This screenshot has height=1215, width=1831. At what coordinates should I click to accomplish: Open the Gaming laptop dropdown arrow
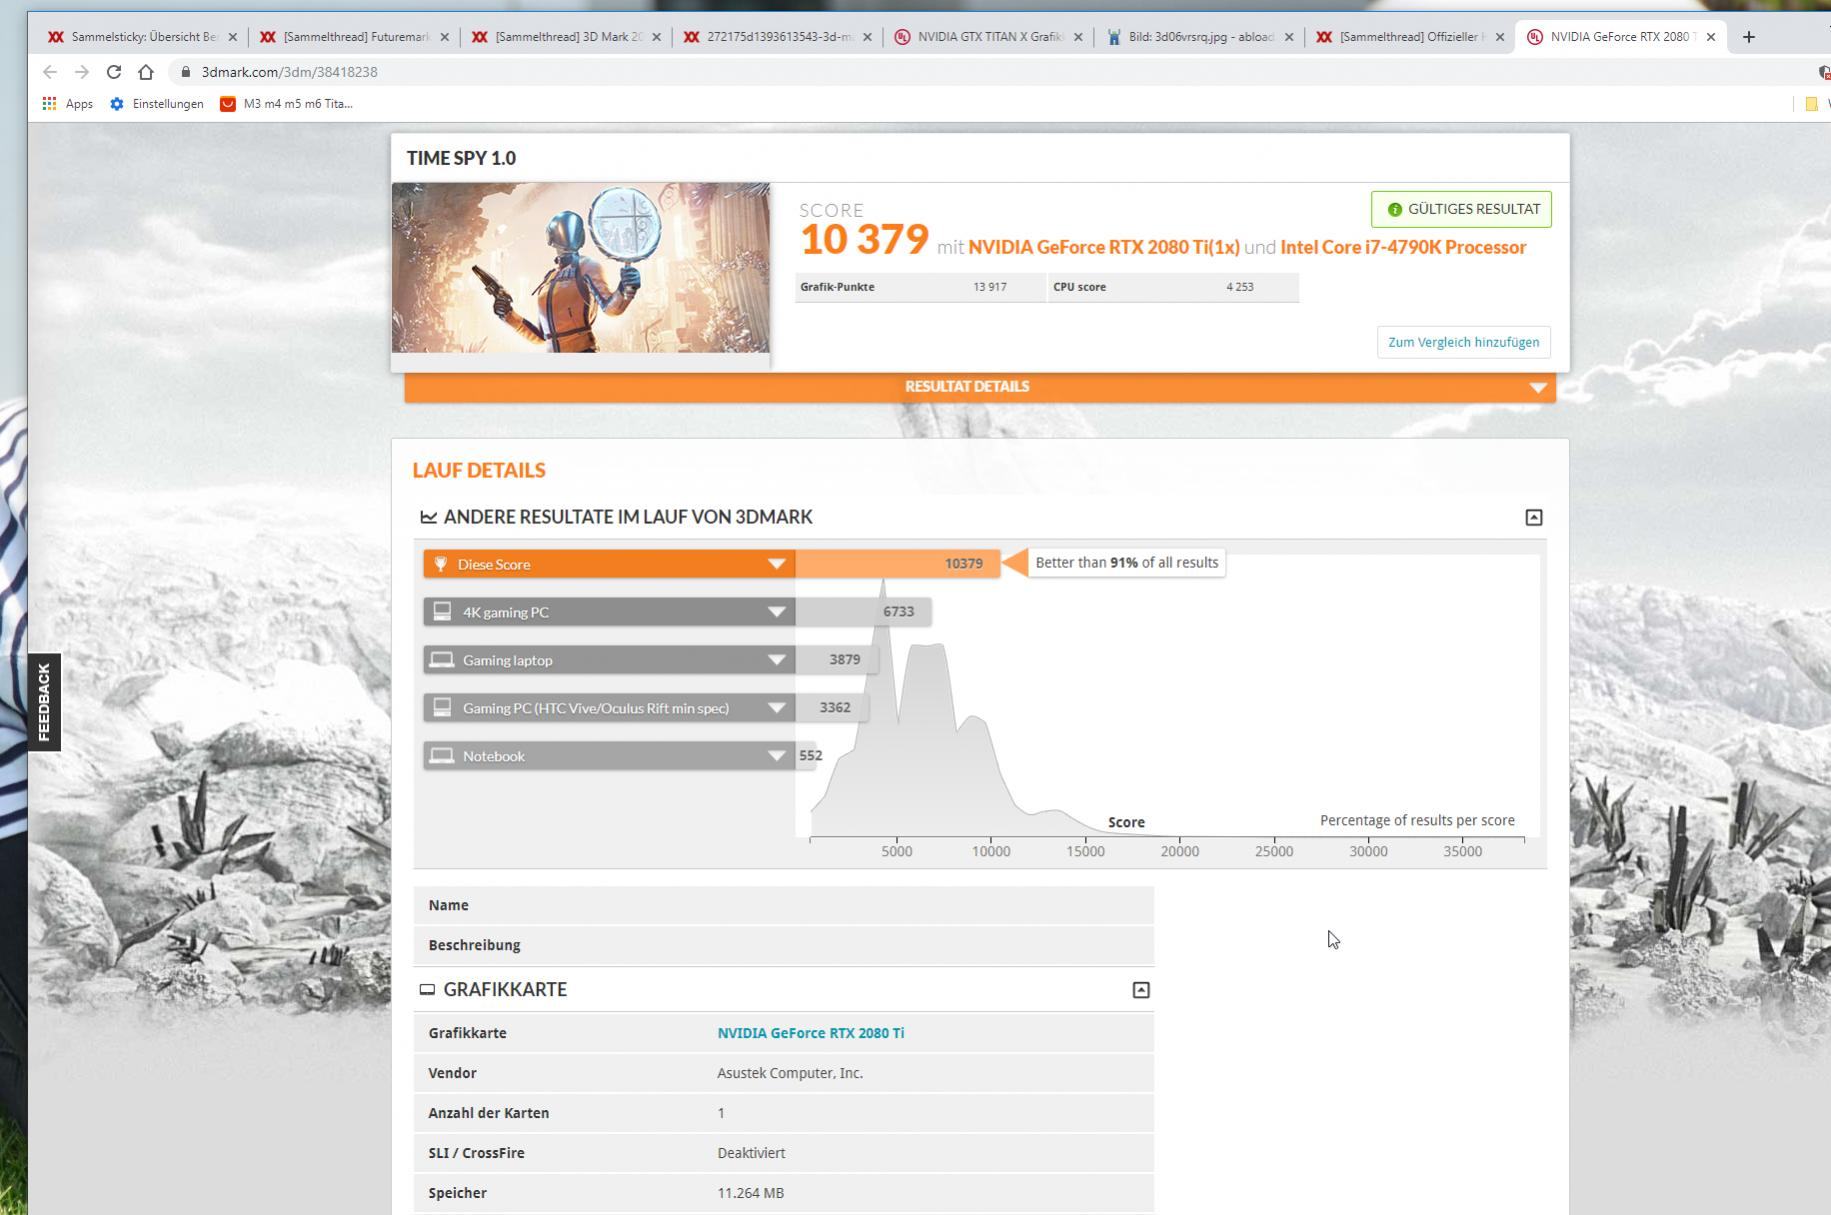click(x=776, y=660)
